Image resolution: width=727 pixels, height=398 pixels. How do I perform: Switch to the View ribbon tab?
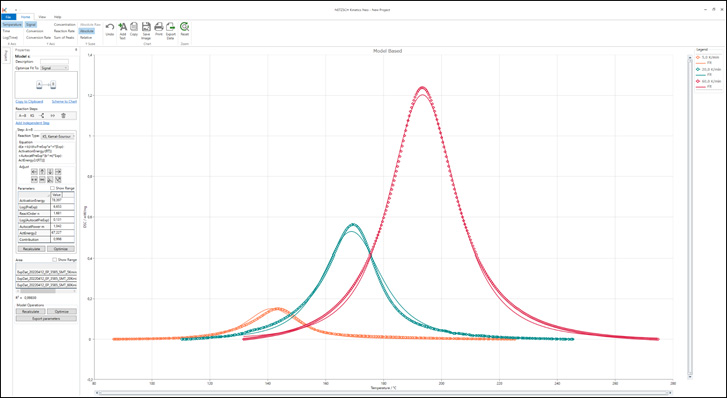tap(42, 17)
